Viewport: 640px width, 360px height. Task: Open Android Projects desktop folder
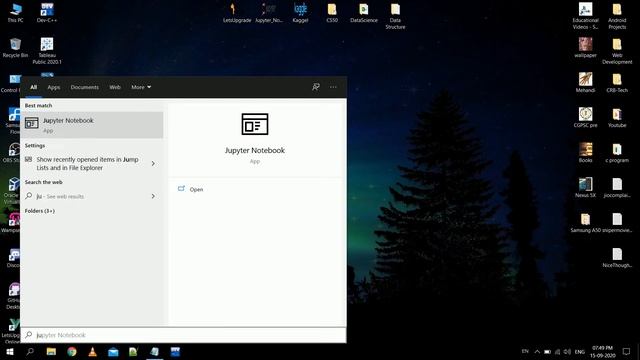pyautogui.click(x=617, y=16)
